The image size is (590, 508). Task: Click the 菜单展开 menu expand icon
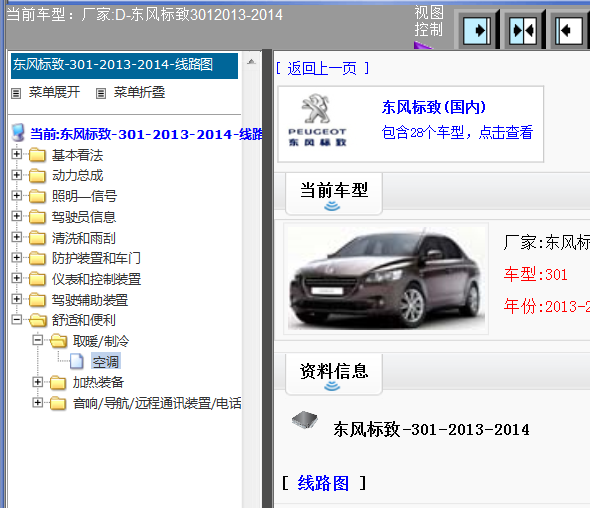[x=16, y=93]
